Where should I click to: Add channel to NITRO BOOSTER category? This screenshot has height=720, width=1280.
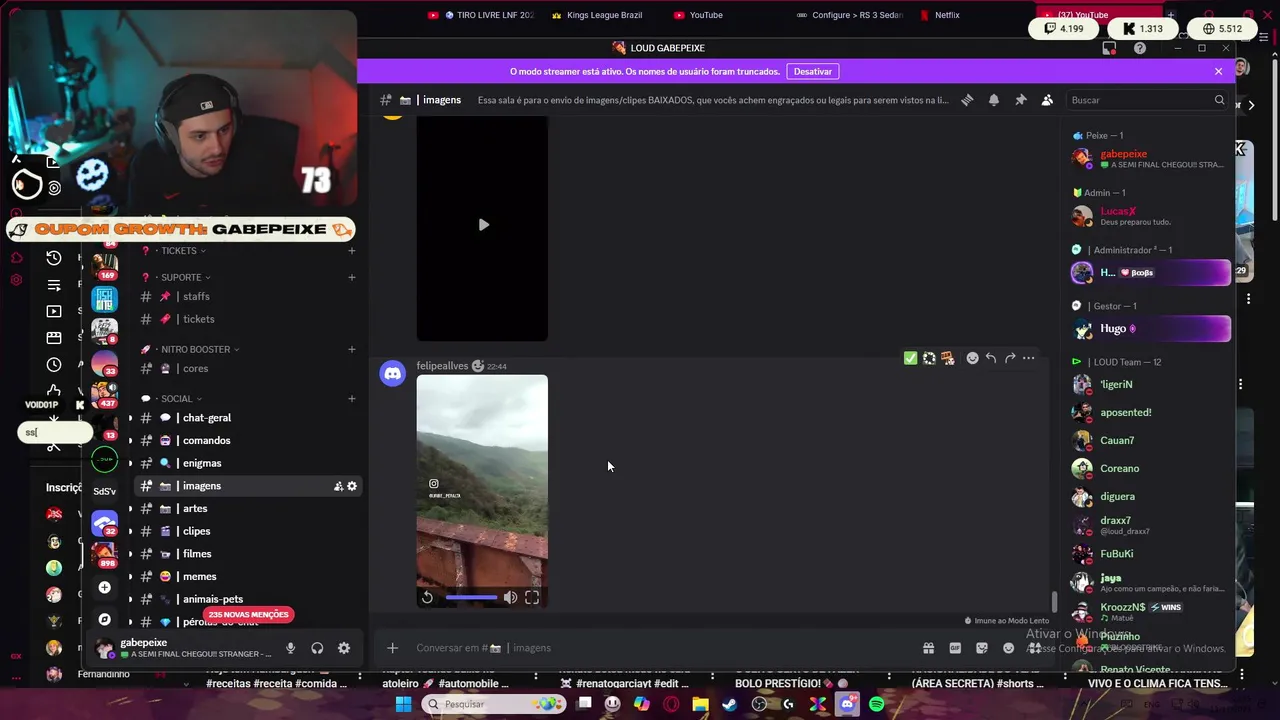coord(352,349)
